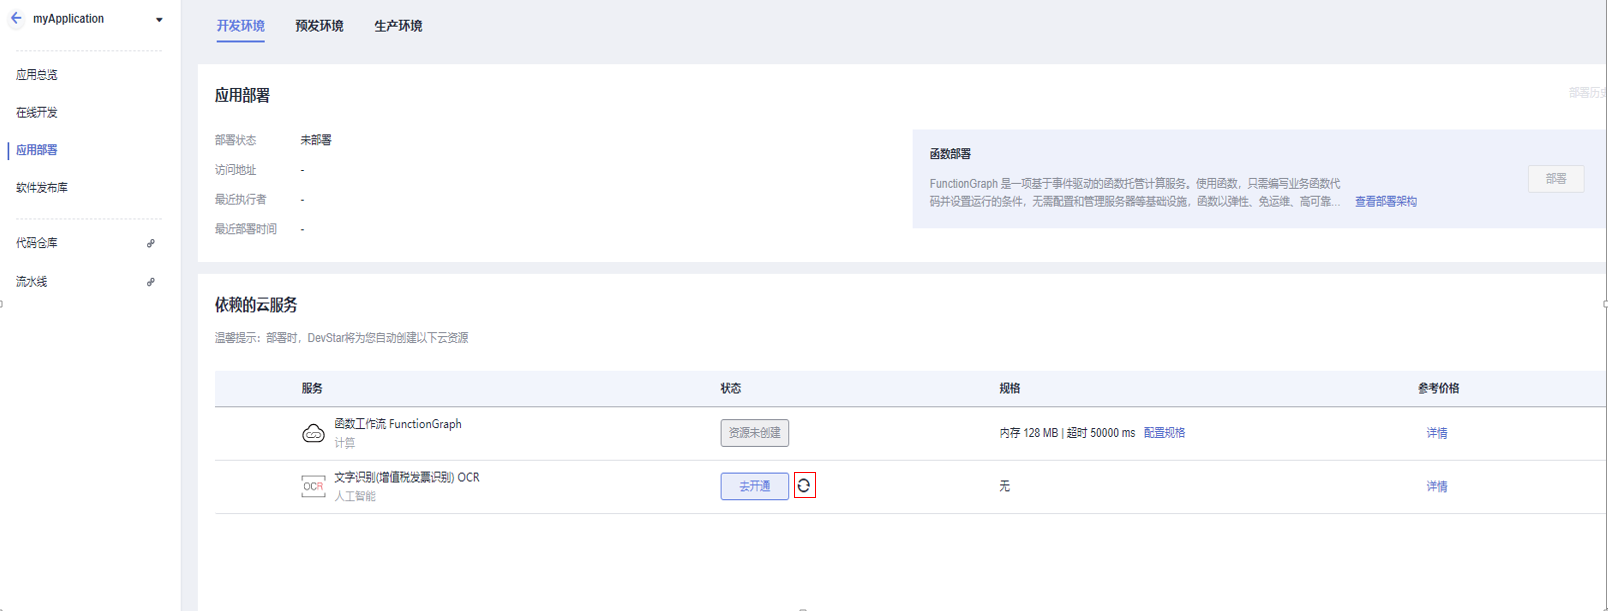
Task: Click the 人工智能 category under OCR
Action: click(355, 496)
